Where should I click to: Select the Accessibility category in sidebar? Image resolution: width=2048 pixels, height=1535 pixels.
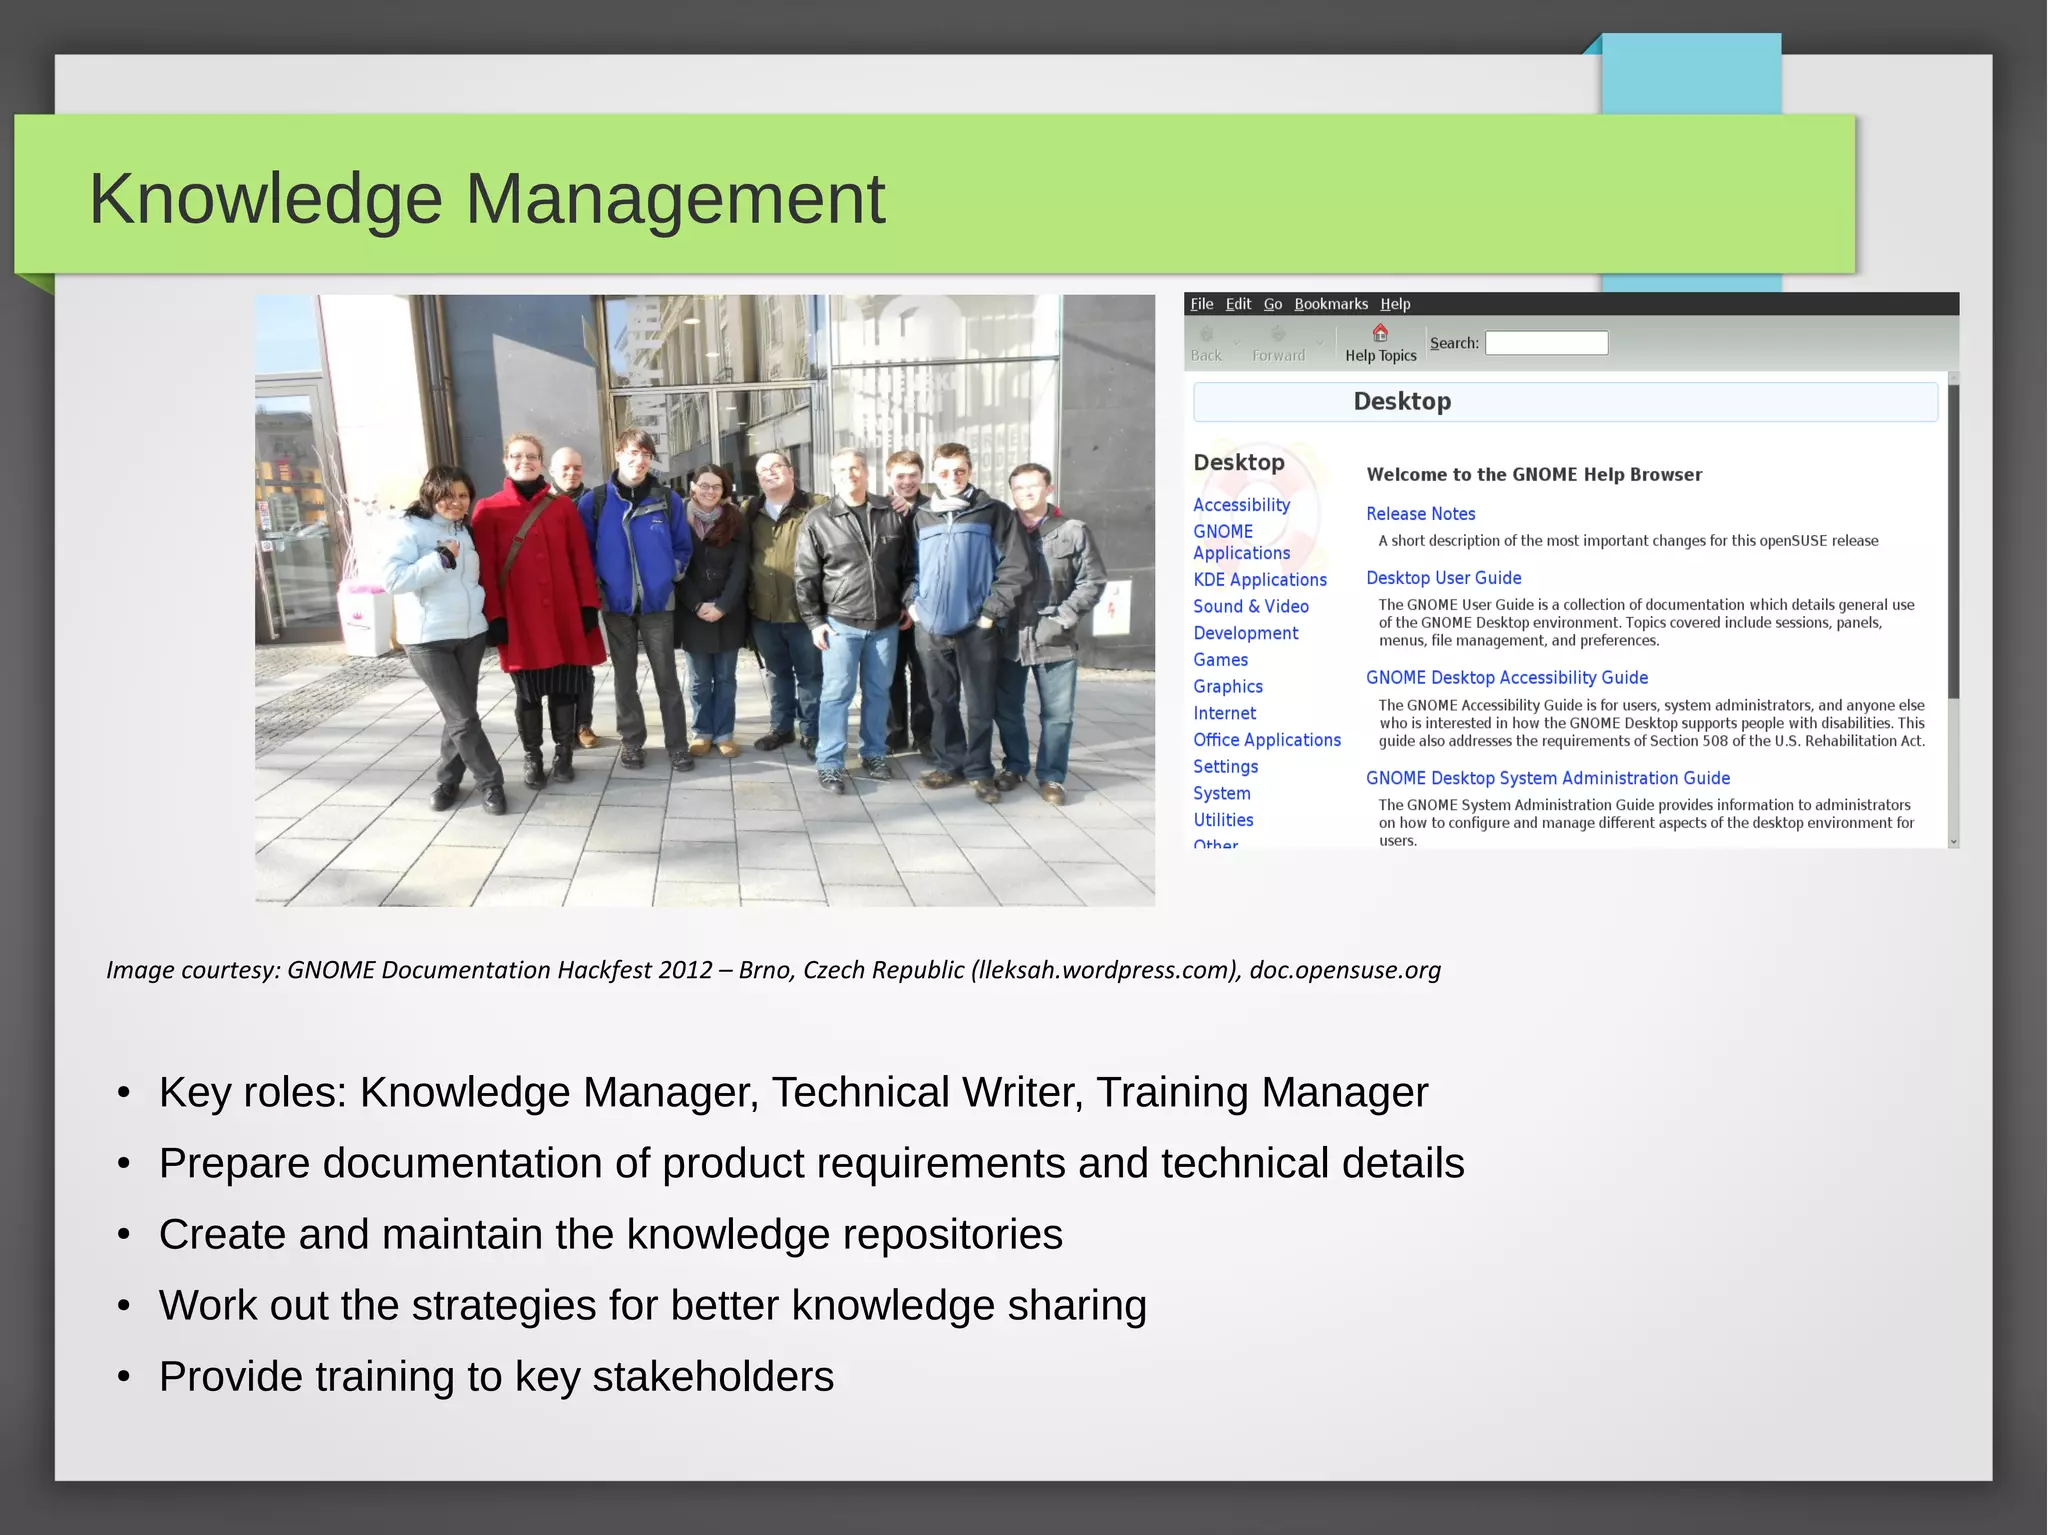click(x=1241, y=505)
